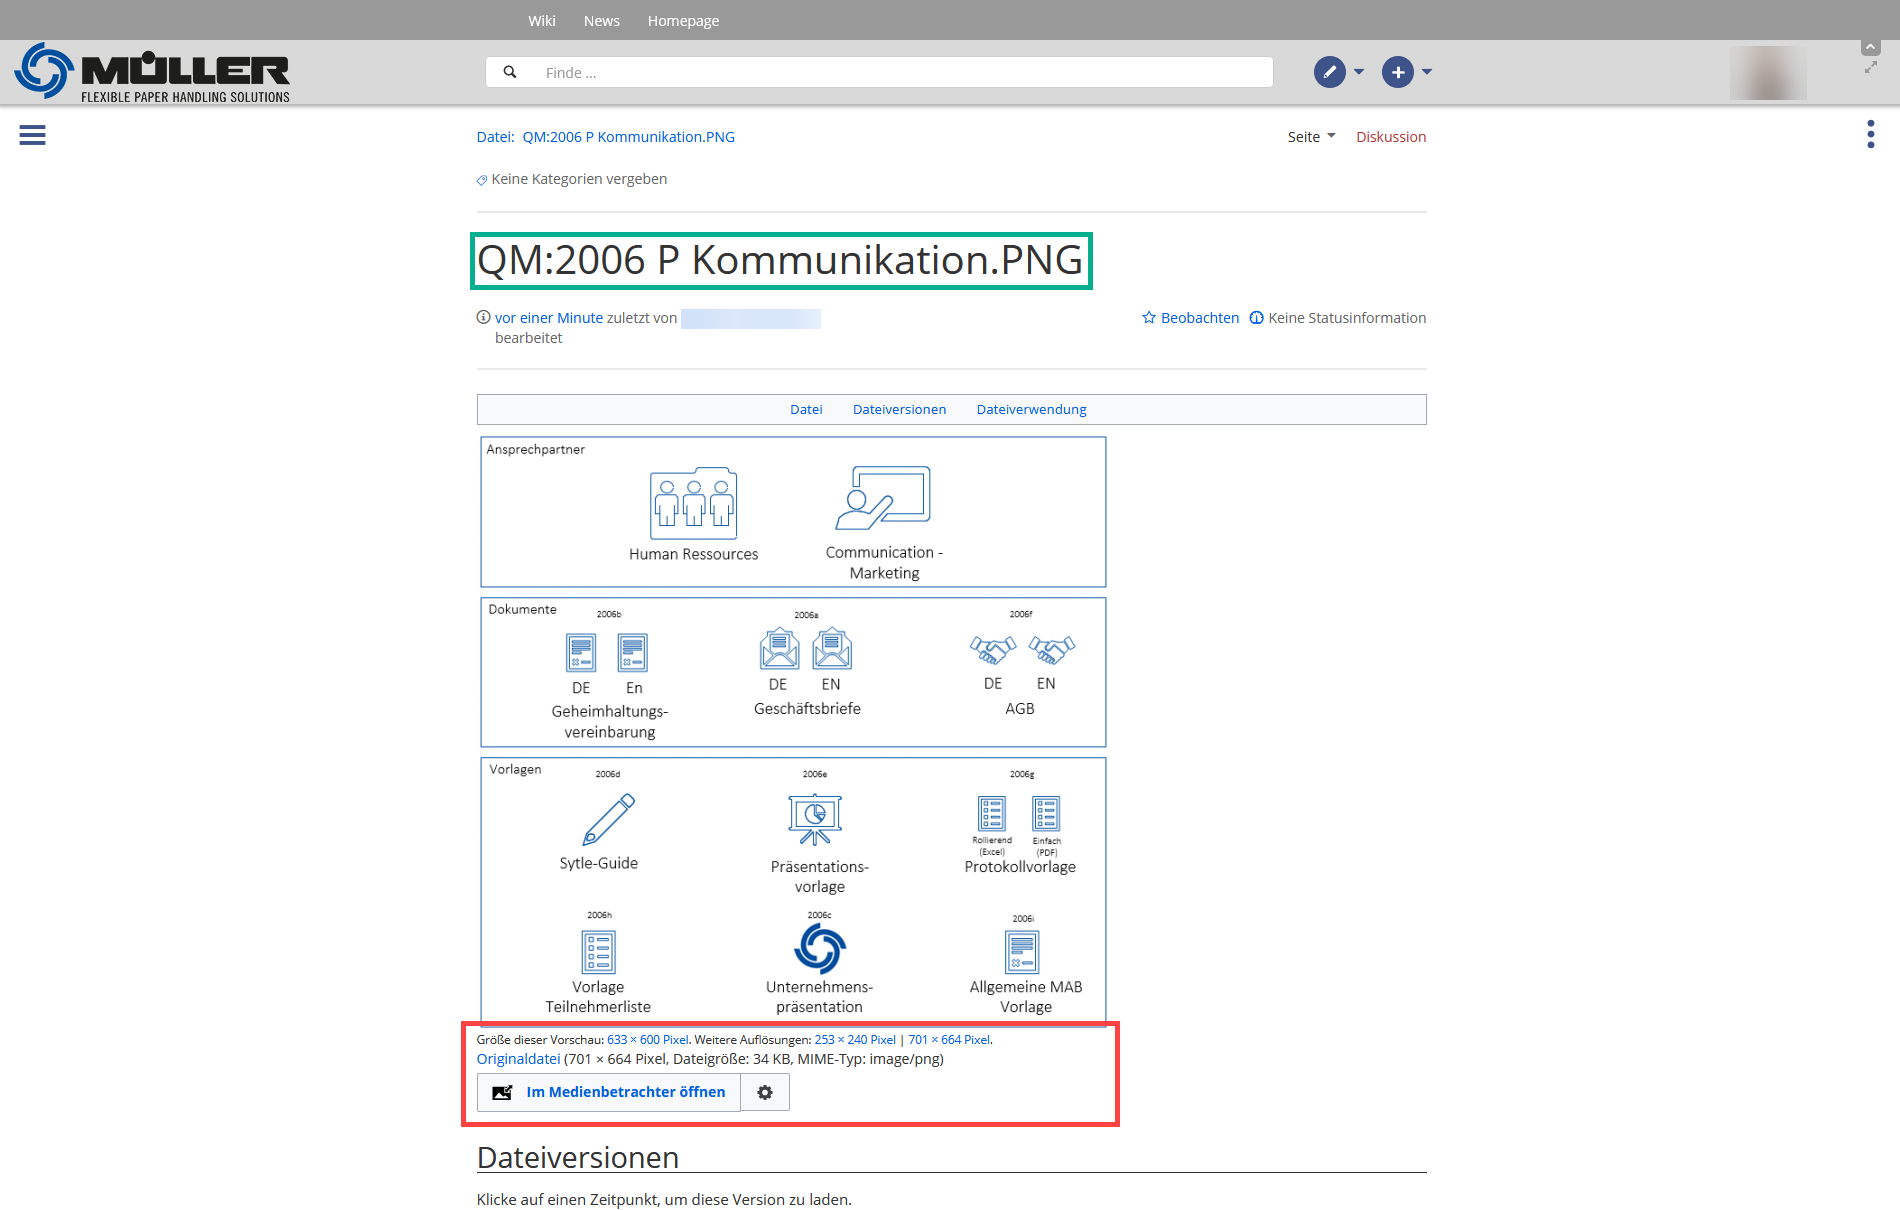Screen dimensions: 1900x1210
Task: Switch to the Diskussion tab
Action: coord(1390,137)
